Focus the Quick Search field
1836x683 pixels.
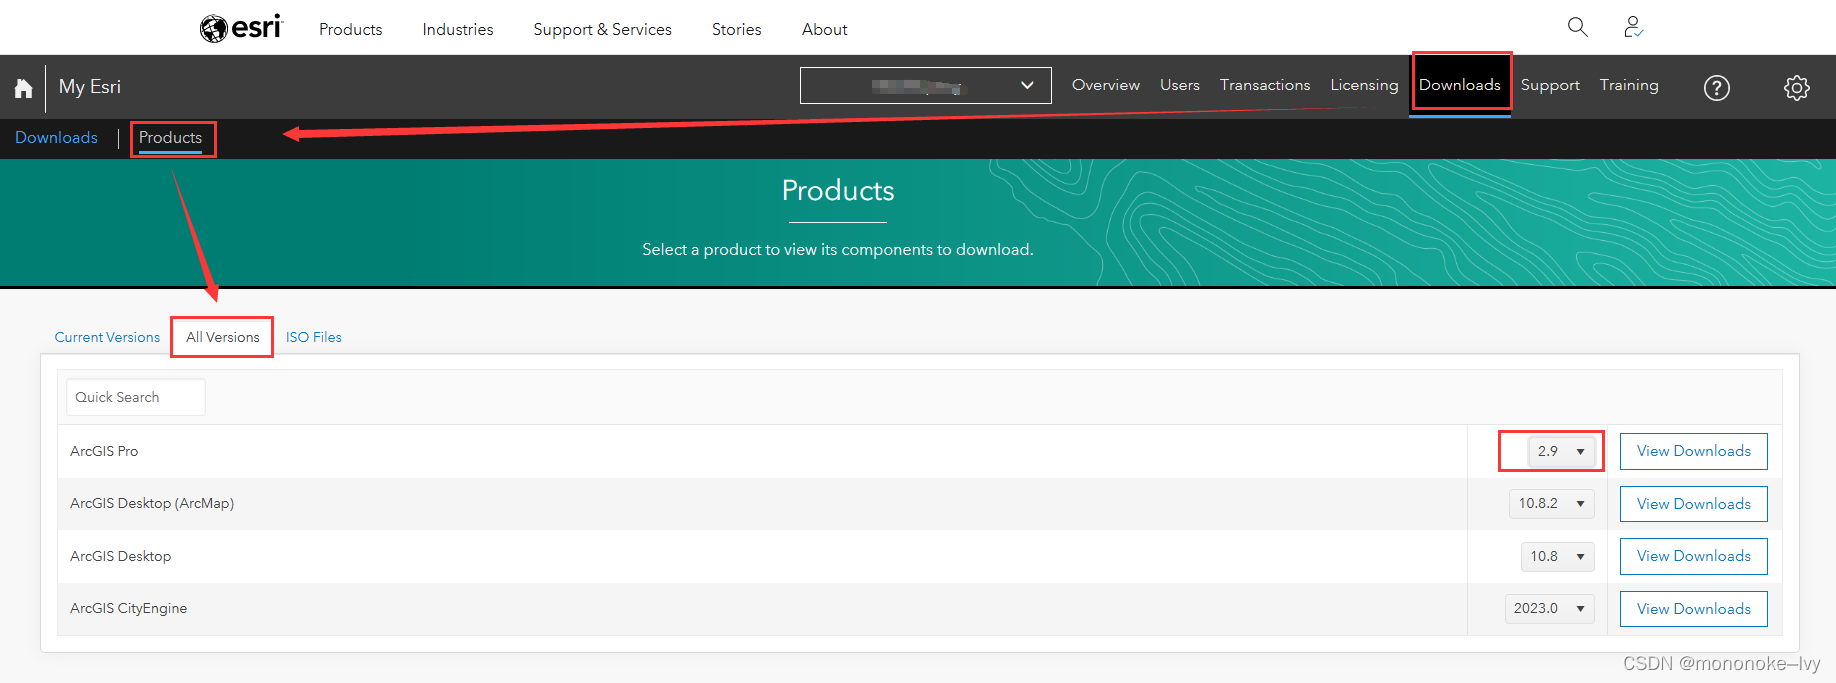click(x=136, y=397)
